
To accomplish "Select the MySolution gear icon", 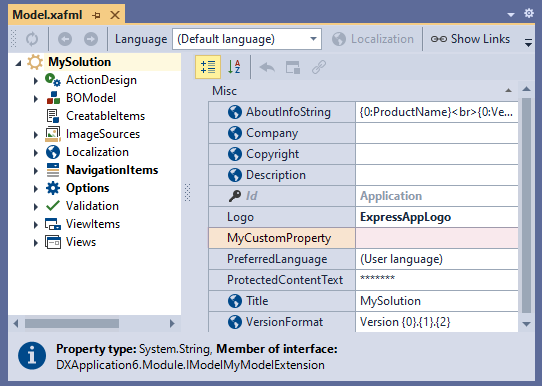I will click(35, 62).
